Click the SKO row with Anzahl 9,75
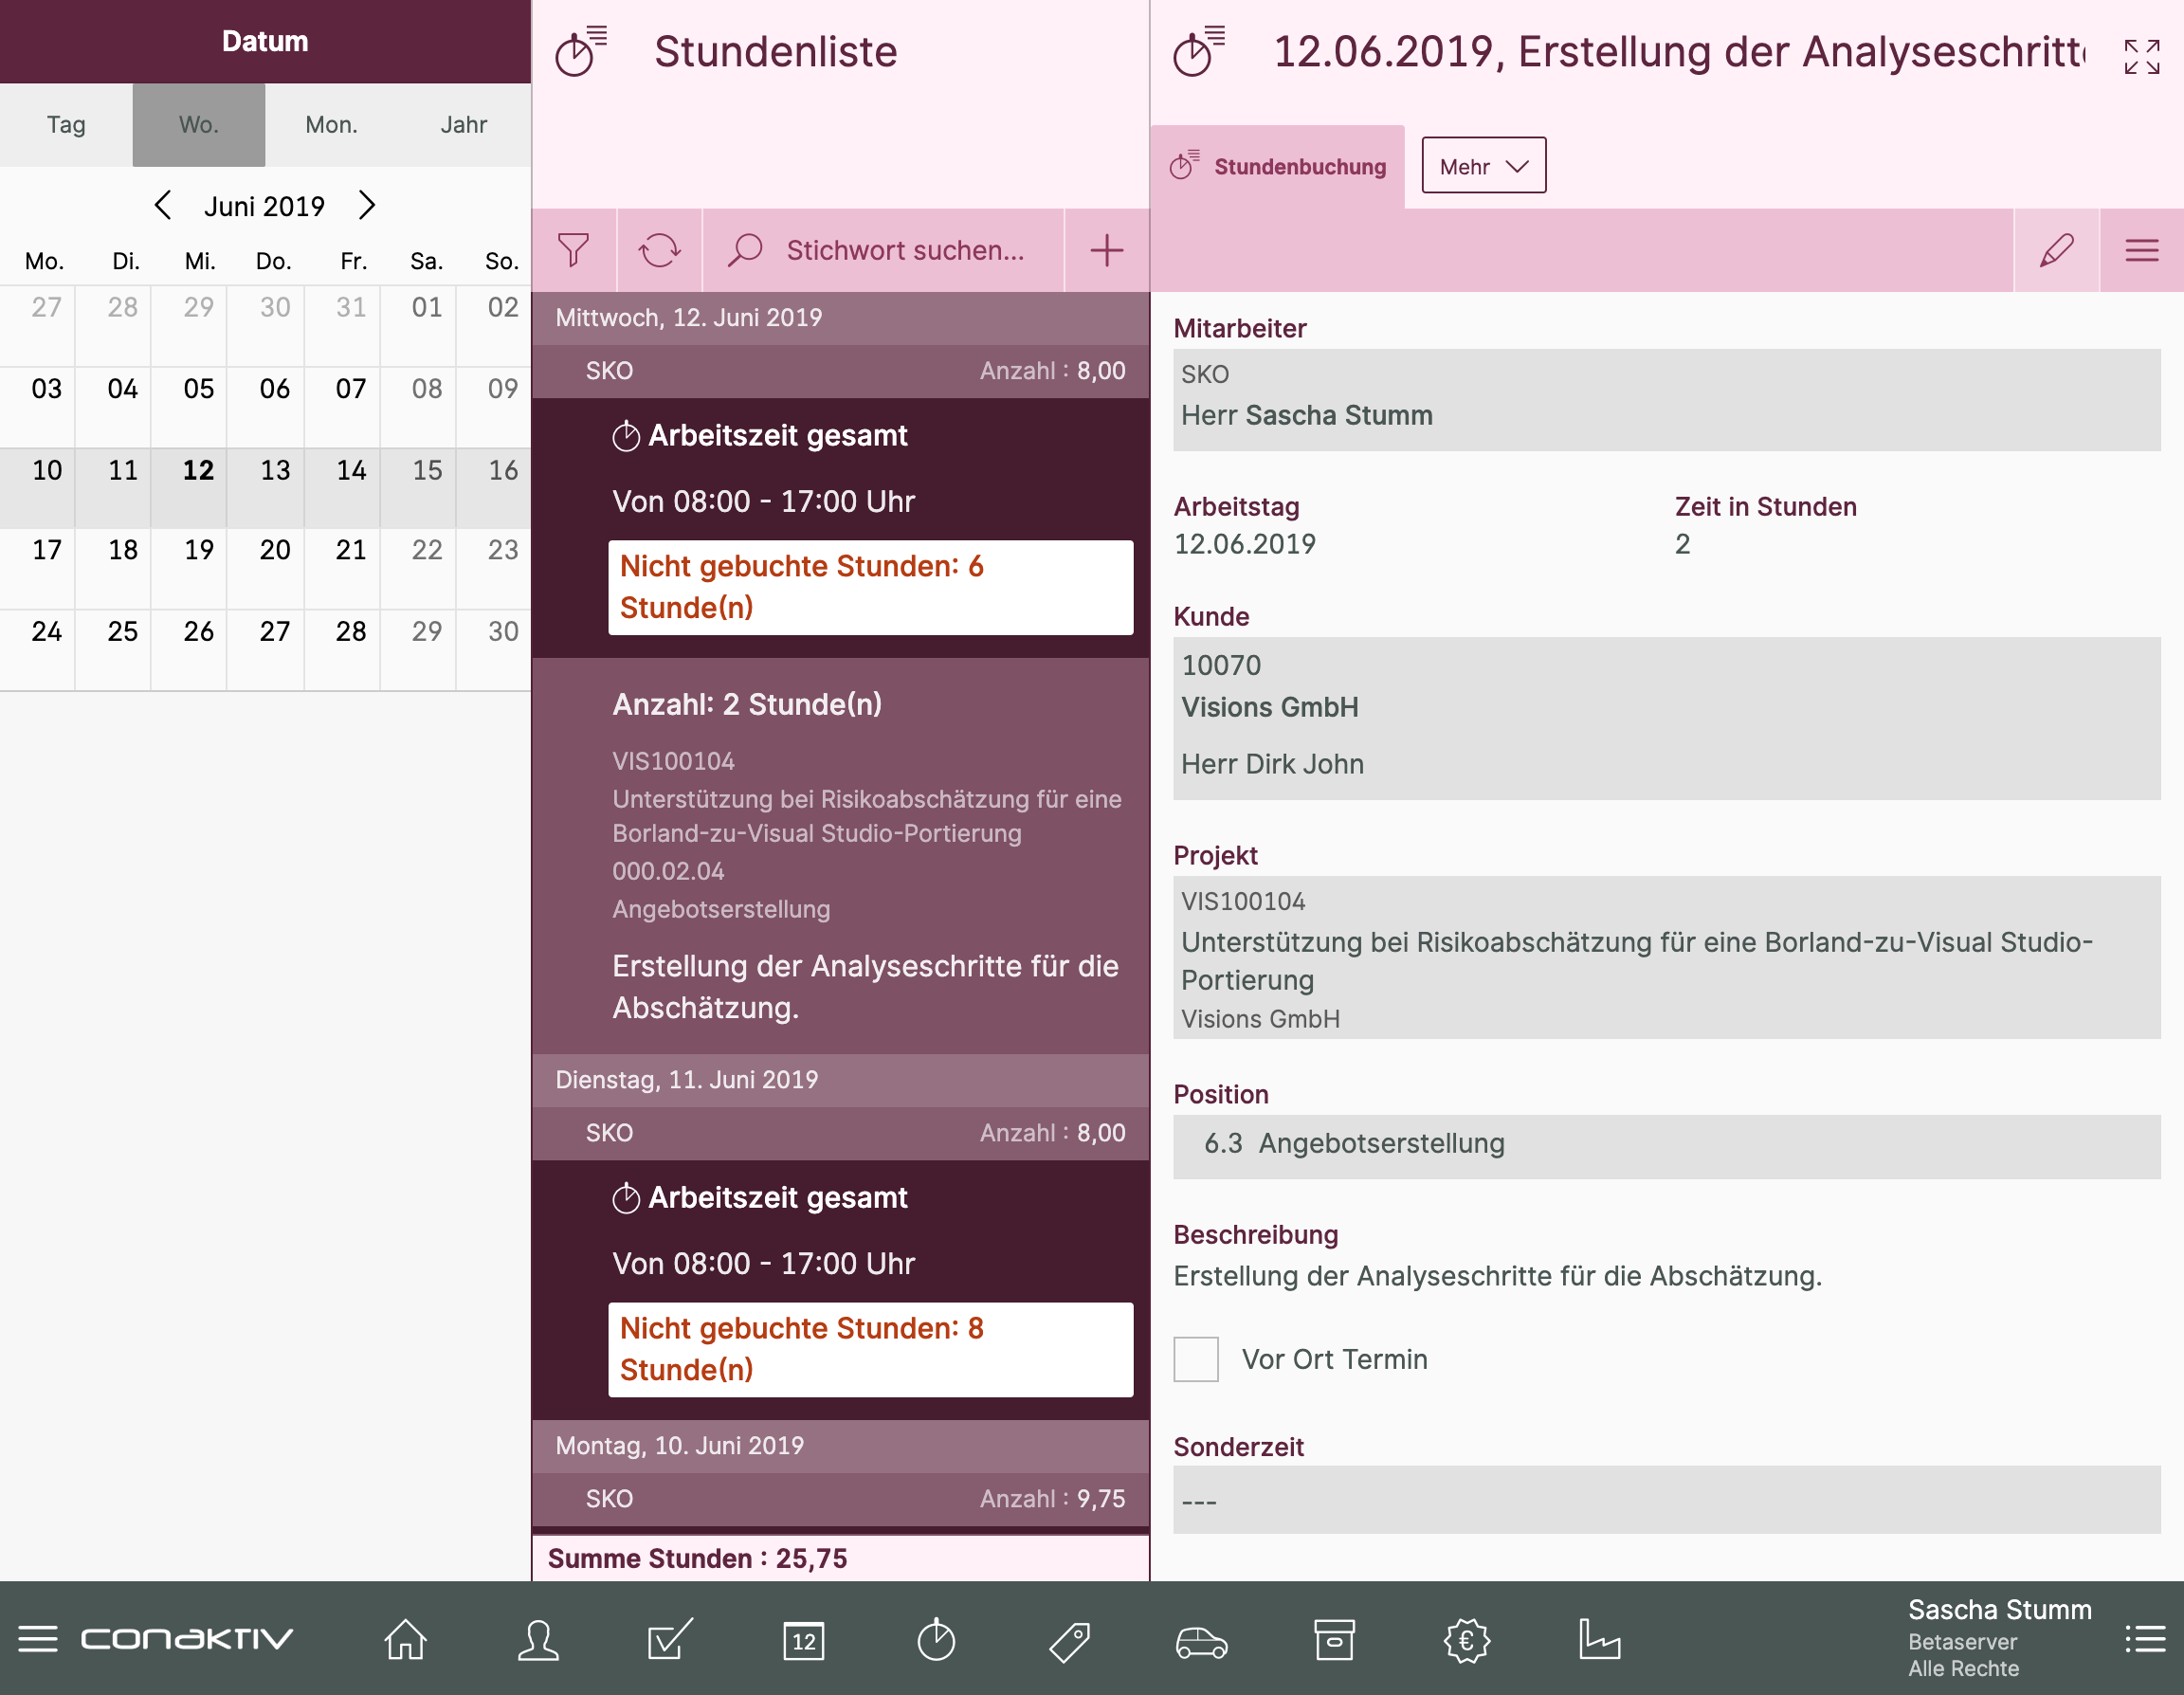Viewport: 2184px width, 1695px height. 840,1499
